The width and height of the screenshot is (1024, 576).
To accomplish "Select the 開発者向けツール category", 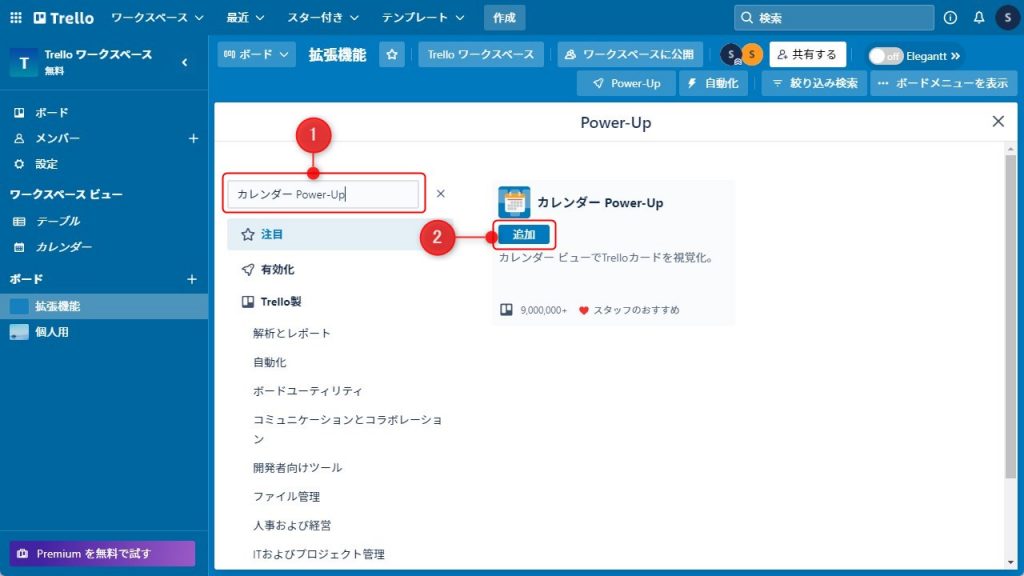I will [297, 468].
